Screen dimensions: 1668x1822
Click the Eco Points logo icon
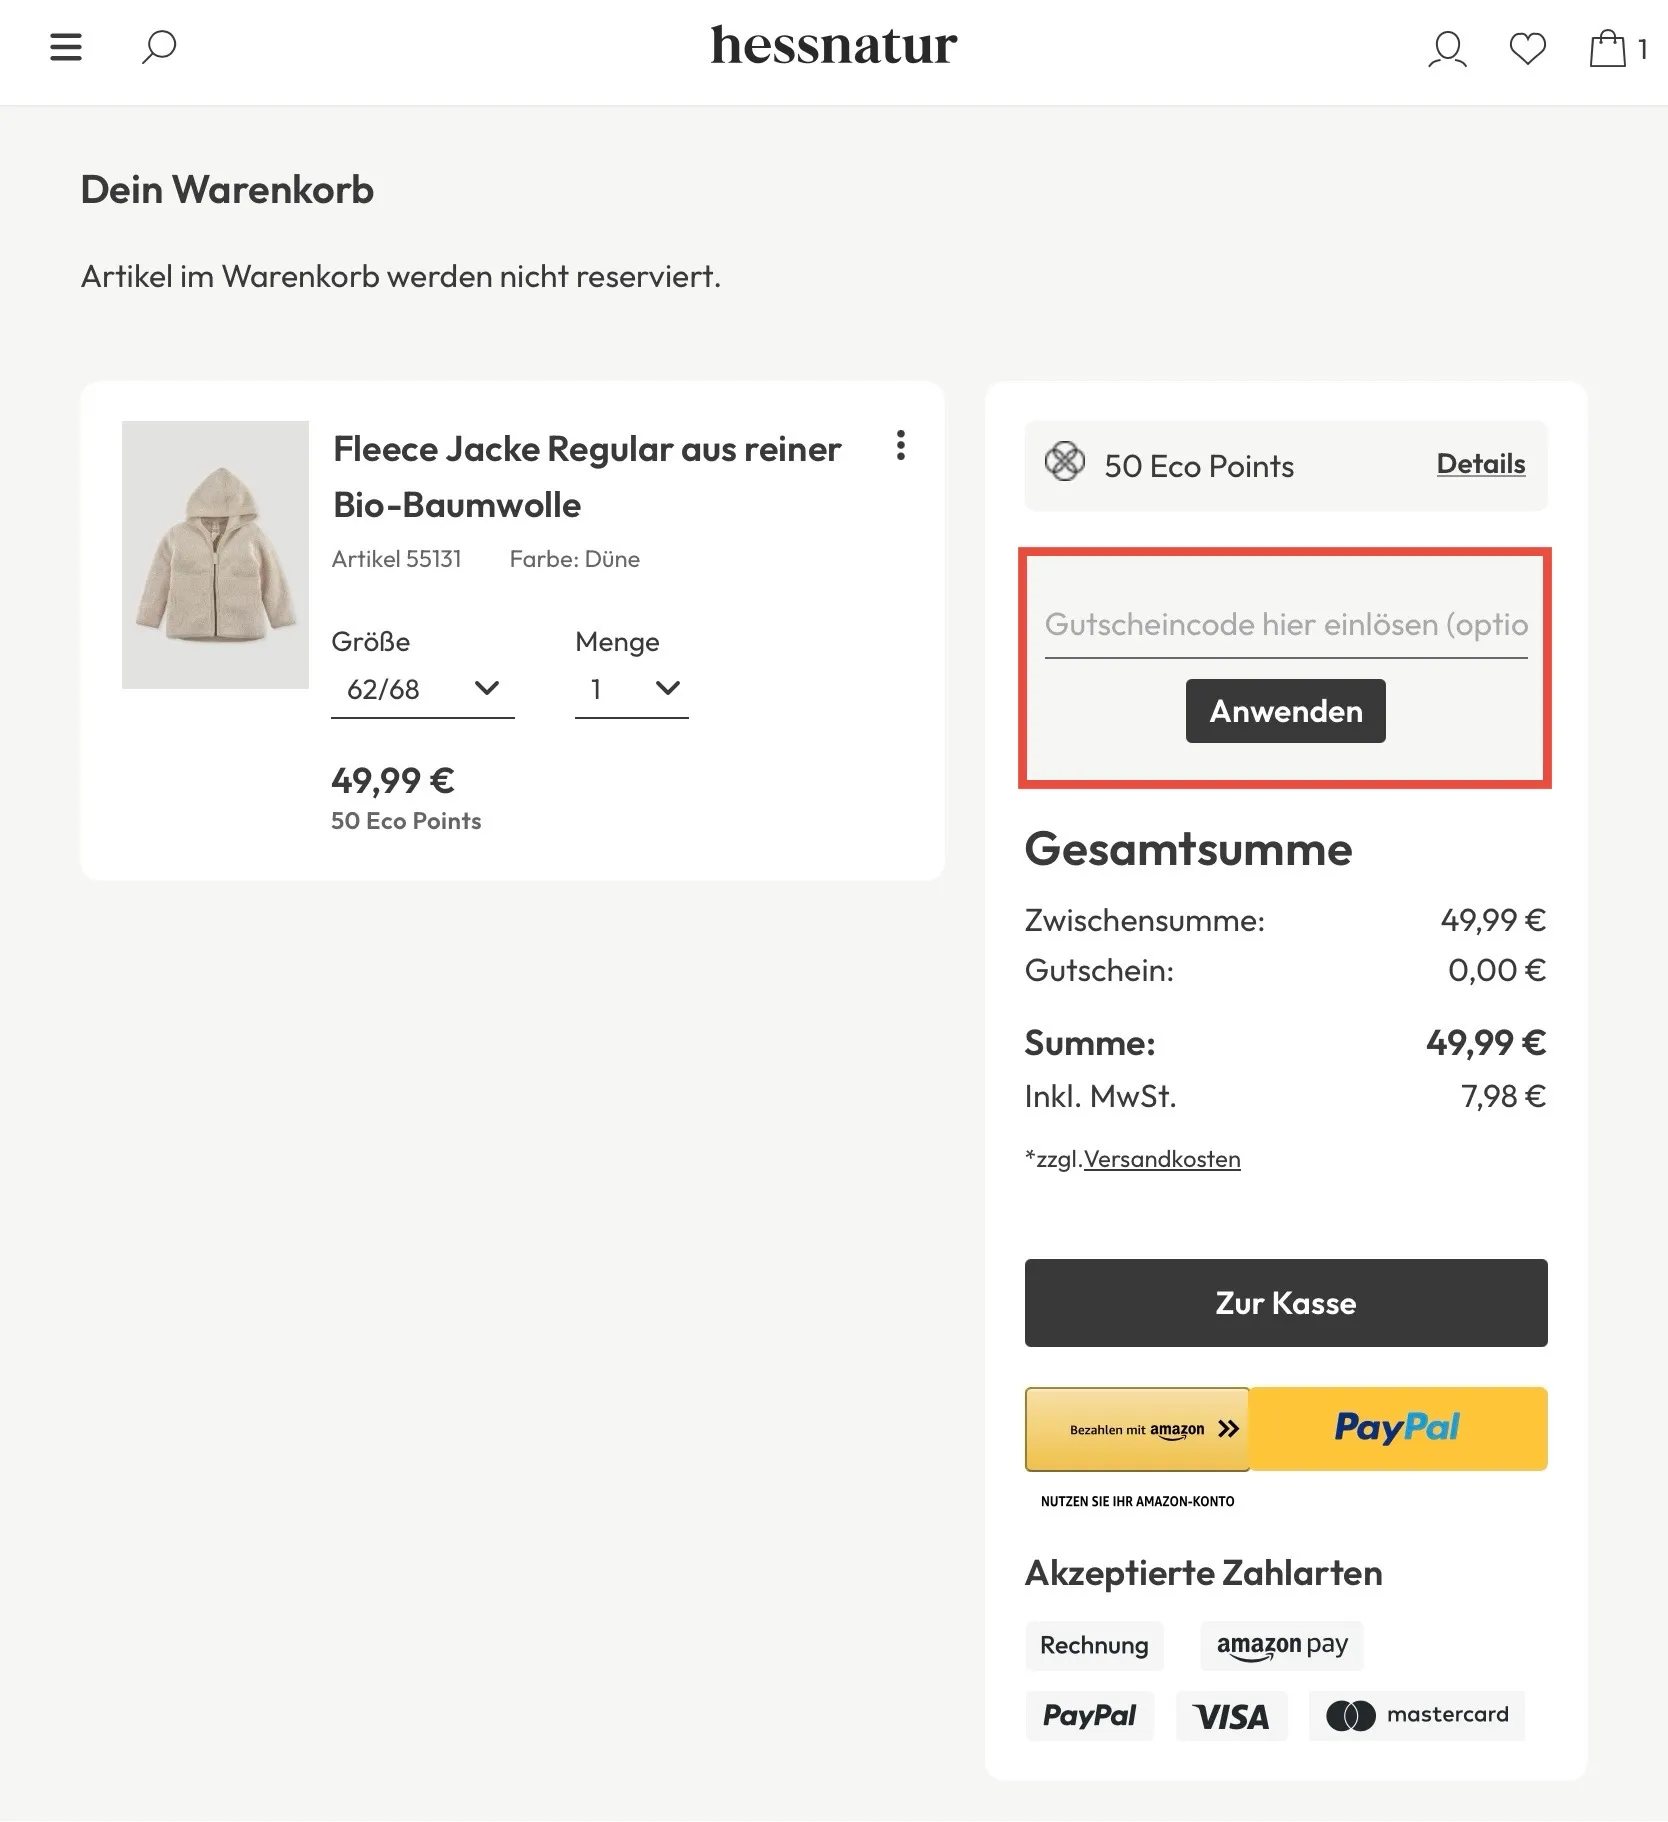click(x=1065, y=463)
